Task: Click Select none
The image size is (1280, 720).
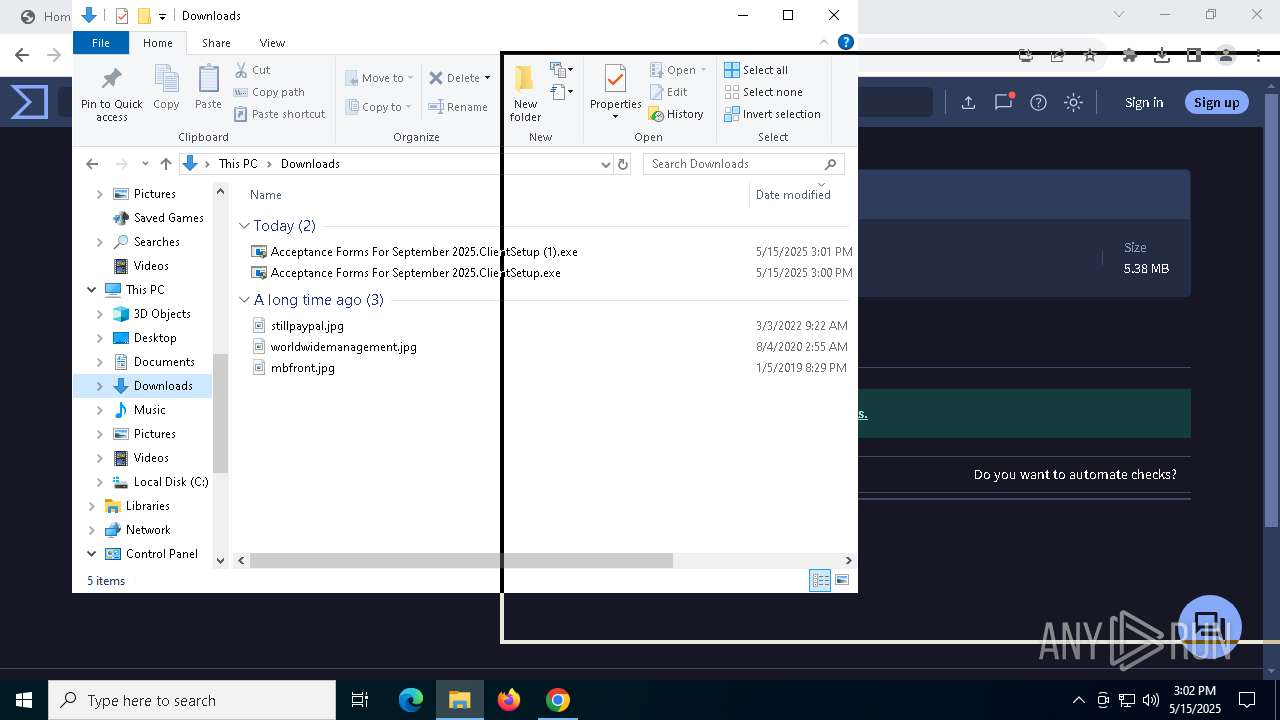Action: click(x=763, y=92)
